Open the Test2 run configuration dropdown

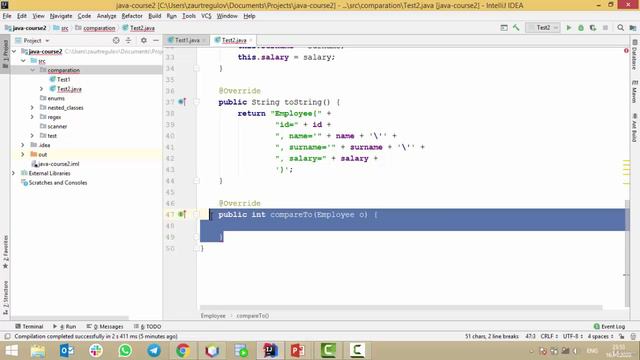tap(543, 28)
